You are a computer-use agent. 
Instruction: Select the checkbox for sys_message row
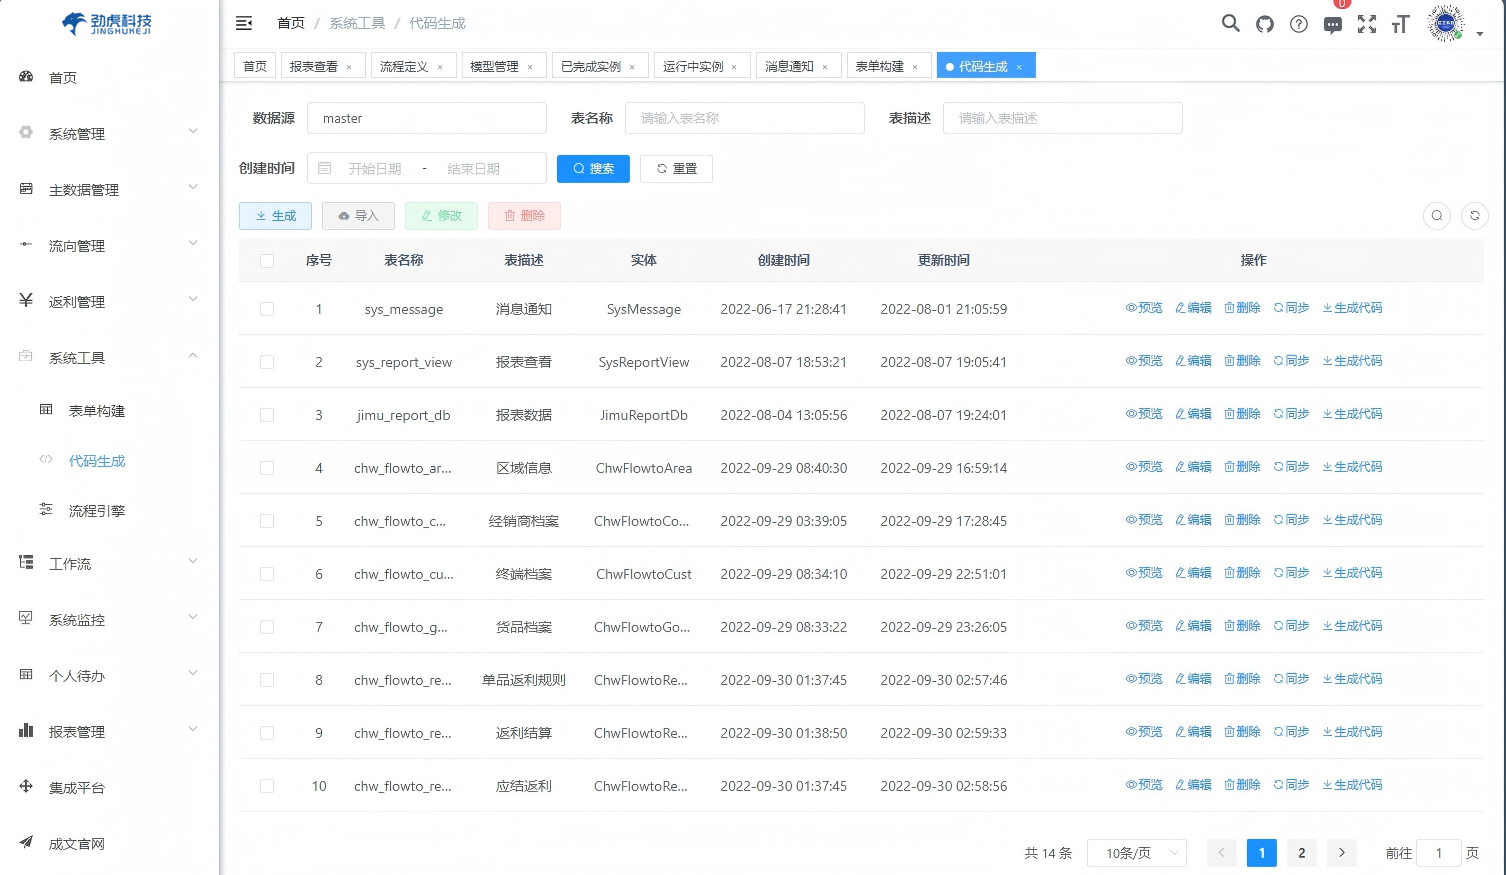[267, 309]
